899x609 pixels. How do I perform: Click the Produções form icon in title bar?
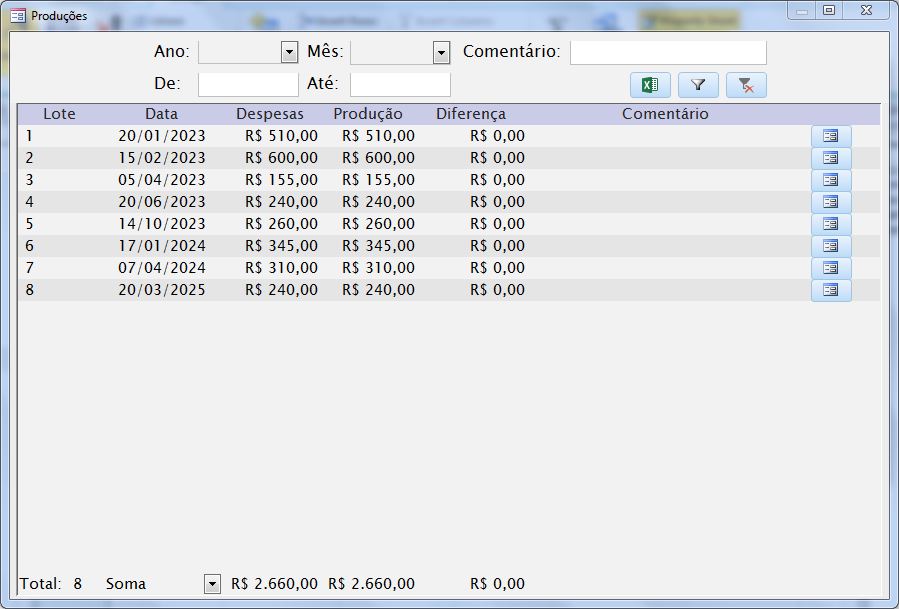17,16
